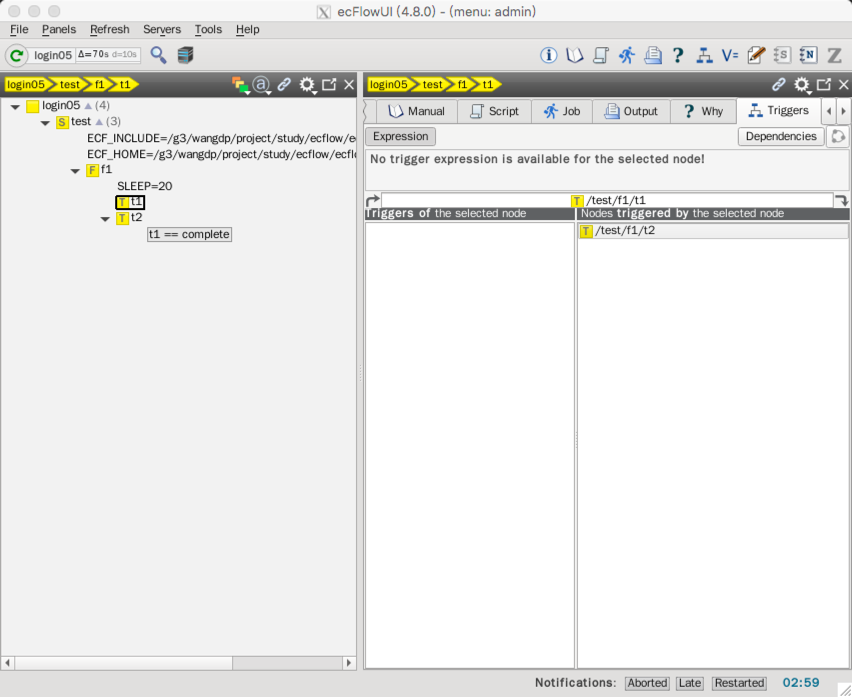Open gear settings menu in info panel
Screen dimensions: 852x697
pos(802,85)
